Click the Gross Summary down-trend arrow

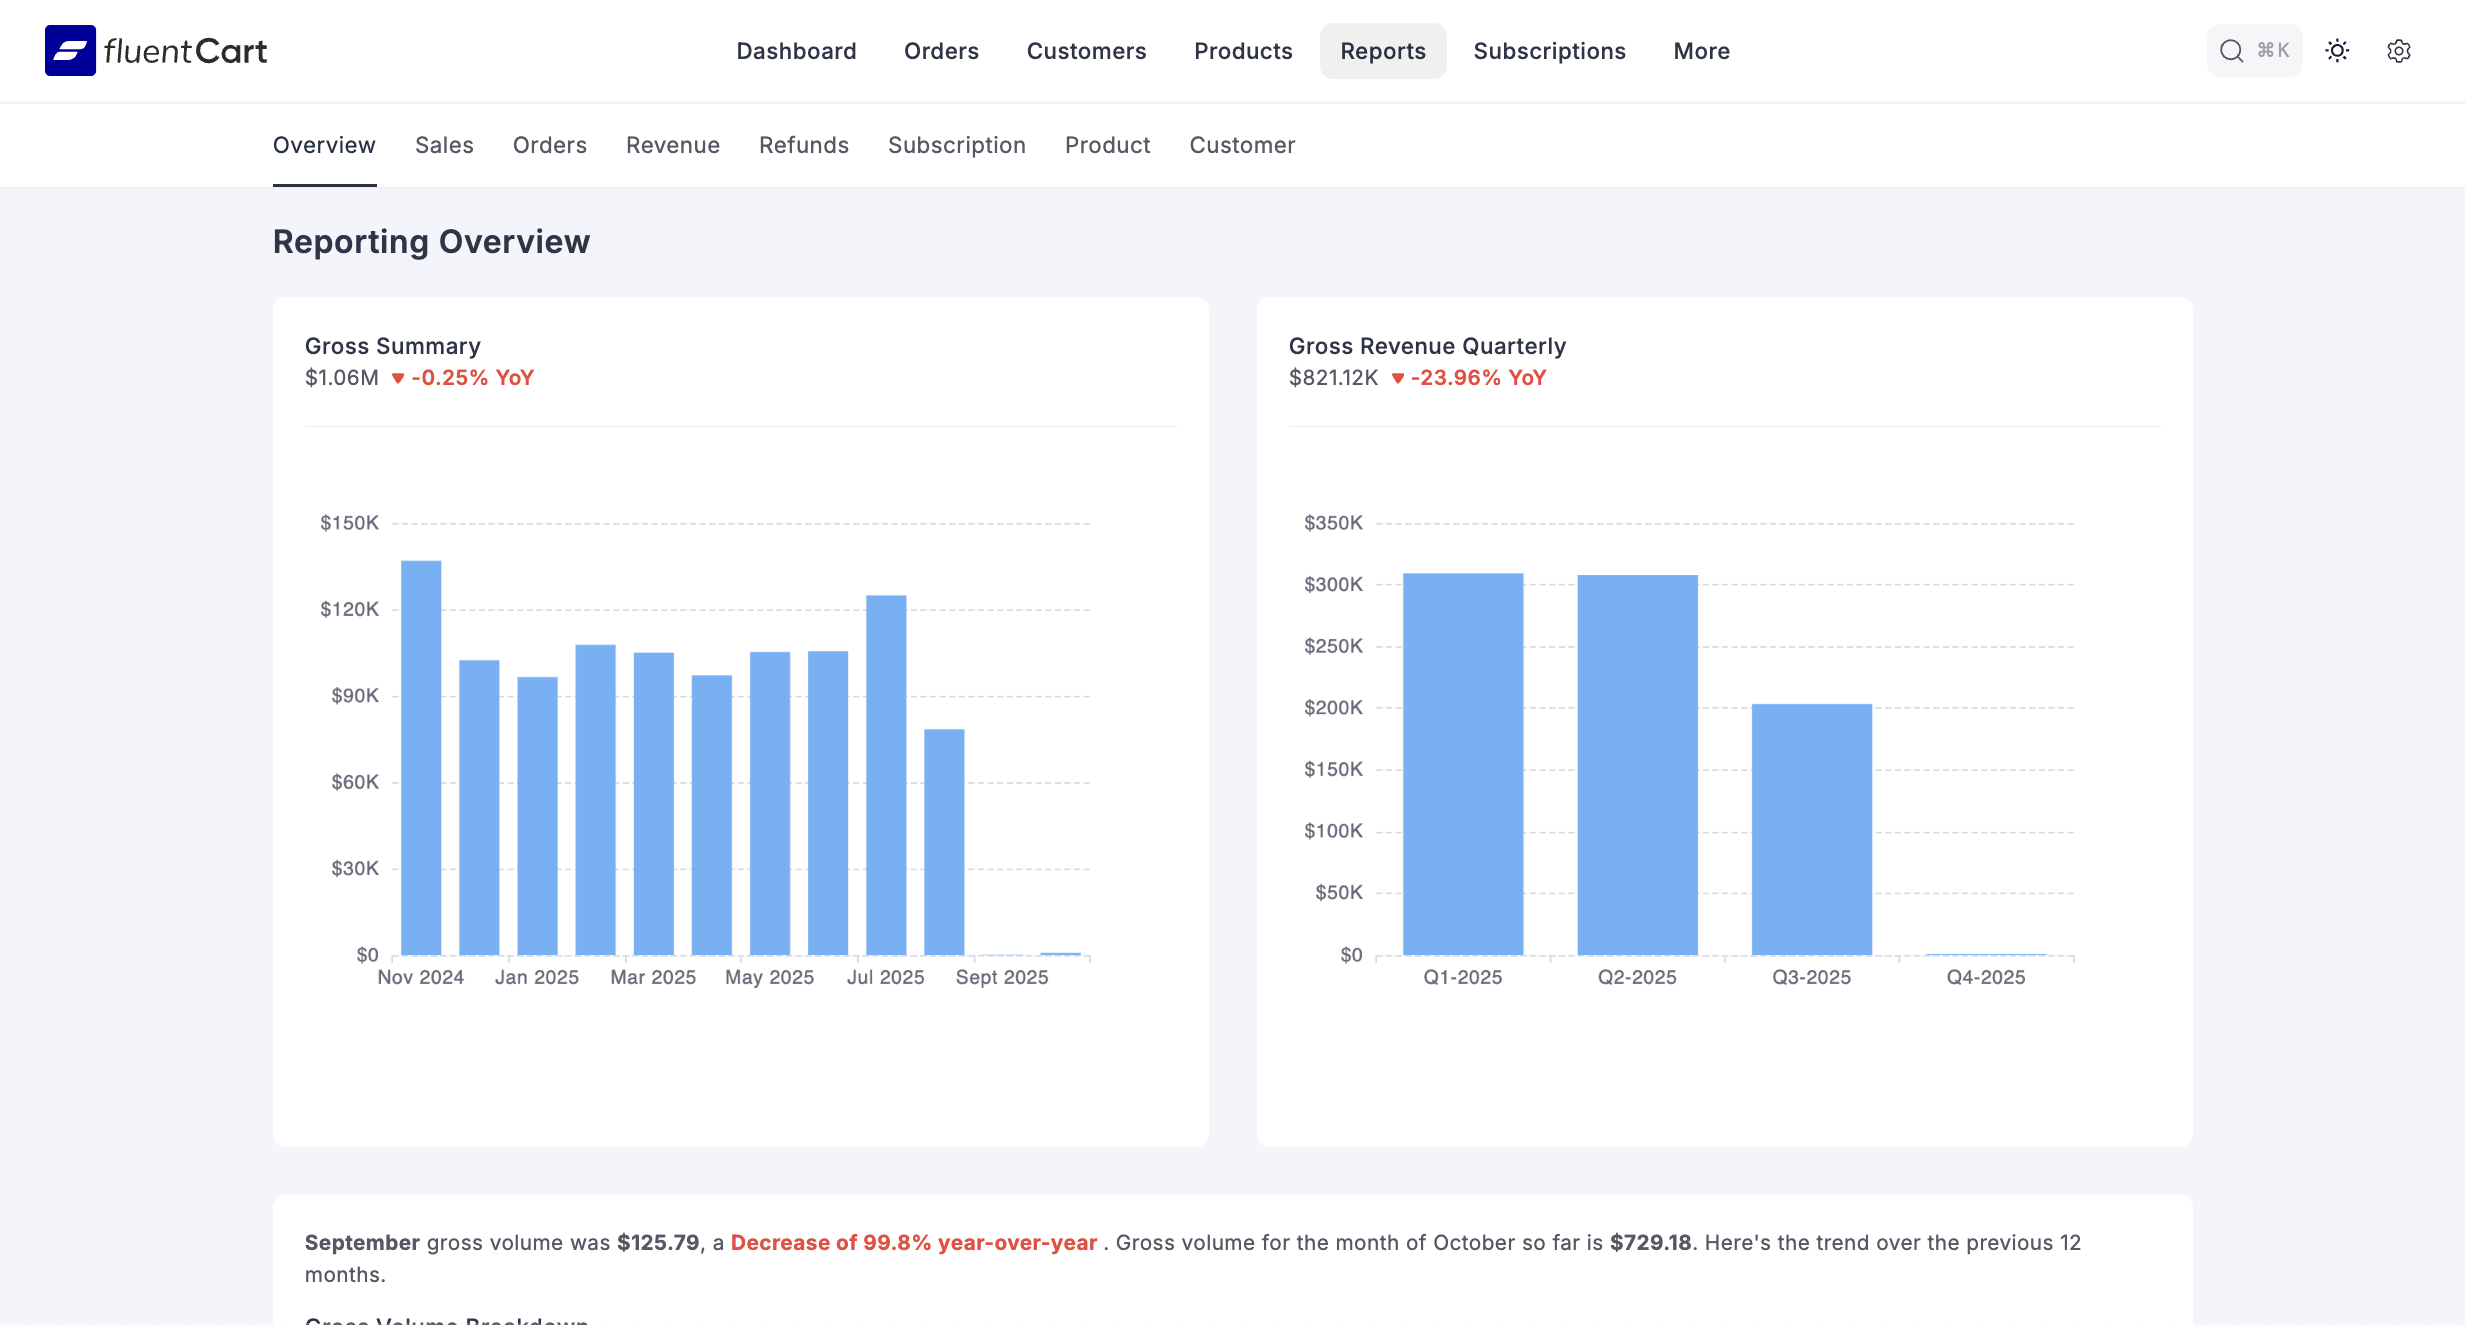tap(398, 378)
